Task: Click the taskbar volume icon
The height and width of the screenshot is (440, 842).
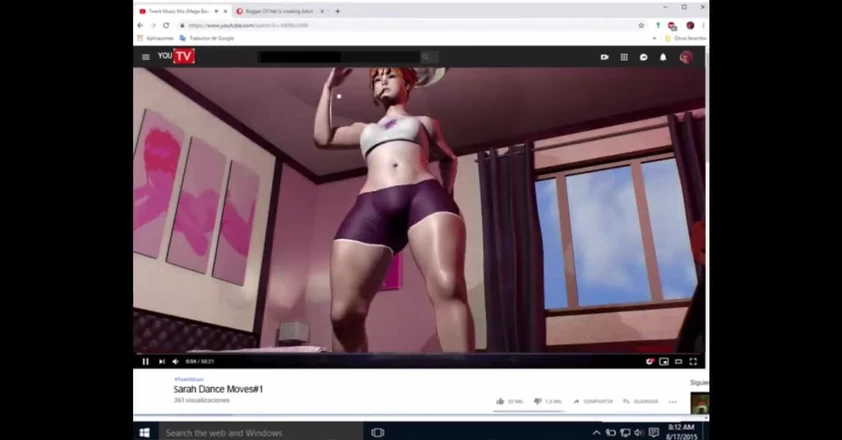Action: pyautogui.click(x=638, y=432)
